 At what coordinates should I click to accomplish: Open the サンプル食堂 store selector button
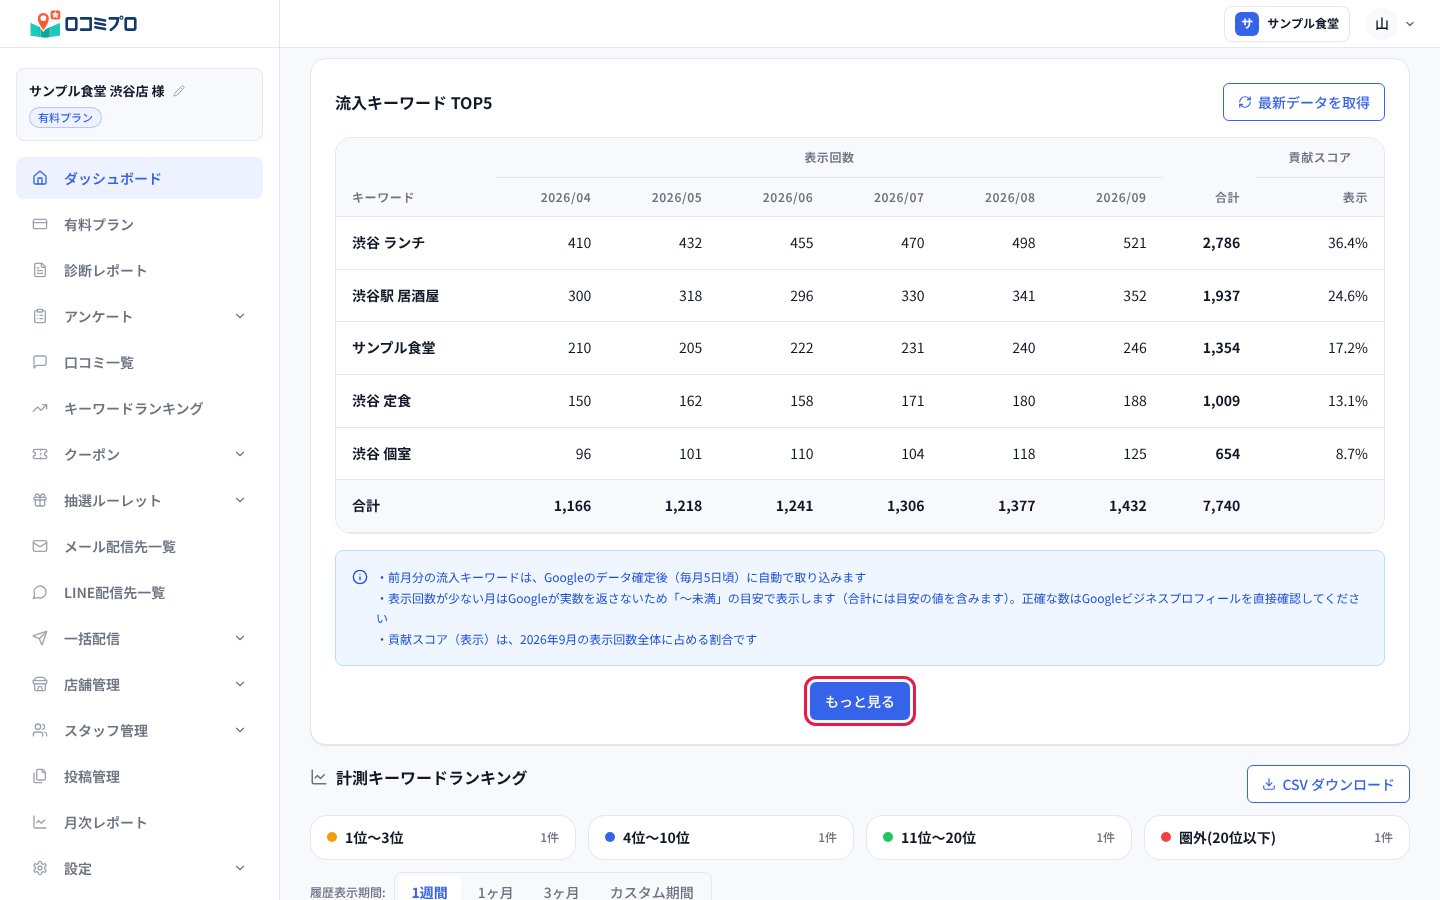[1287, 24]
